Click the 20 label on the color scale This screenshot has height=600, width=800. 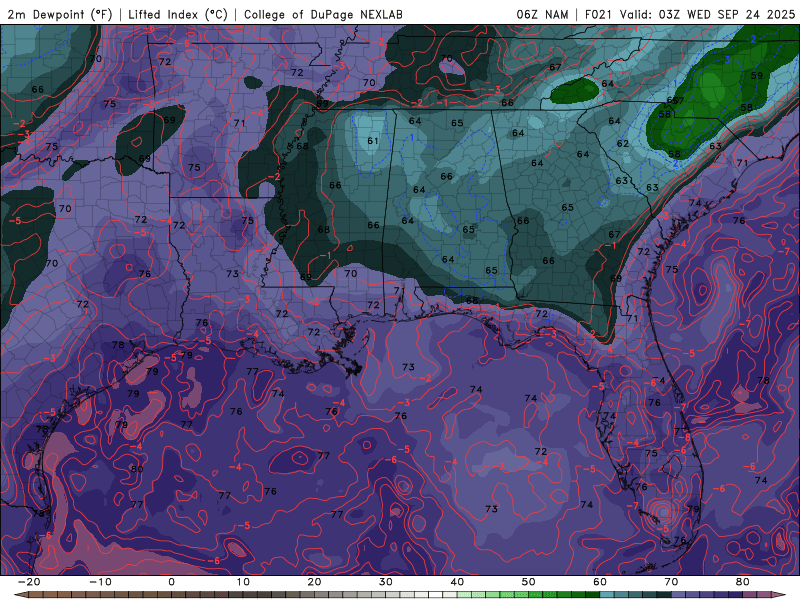click(x=314, y=582)
